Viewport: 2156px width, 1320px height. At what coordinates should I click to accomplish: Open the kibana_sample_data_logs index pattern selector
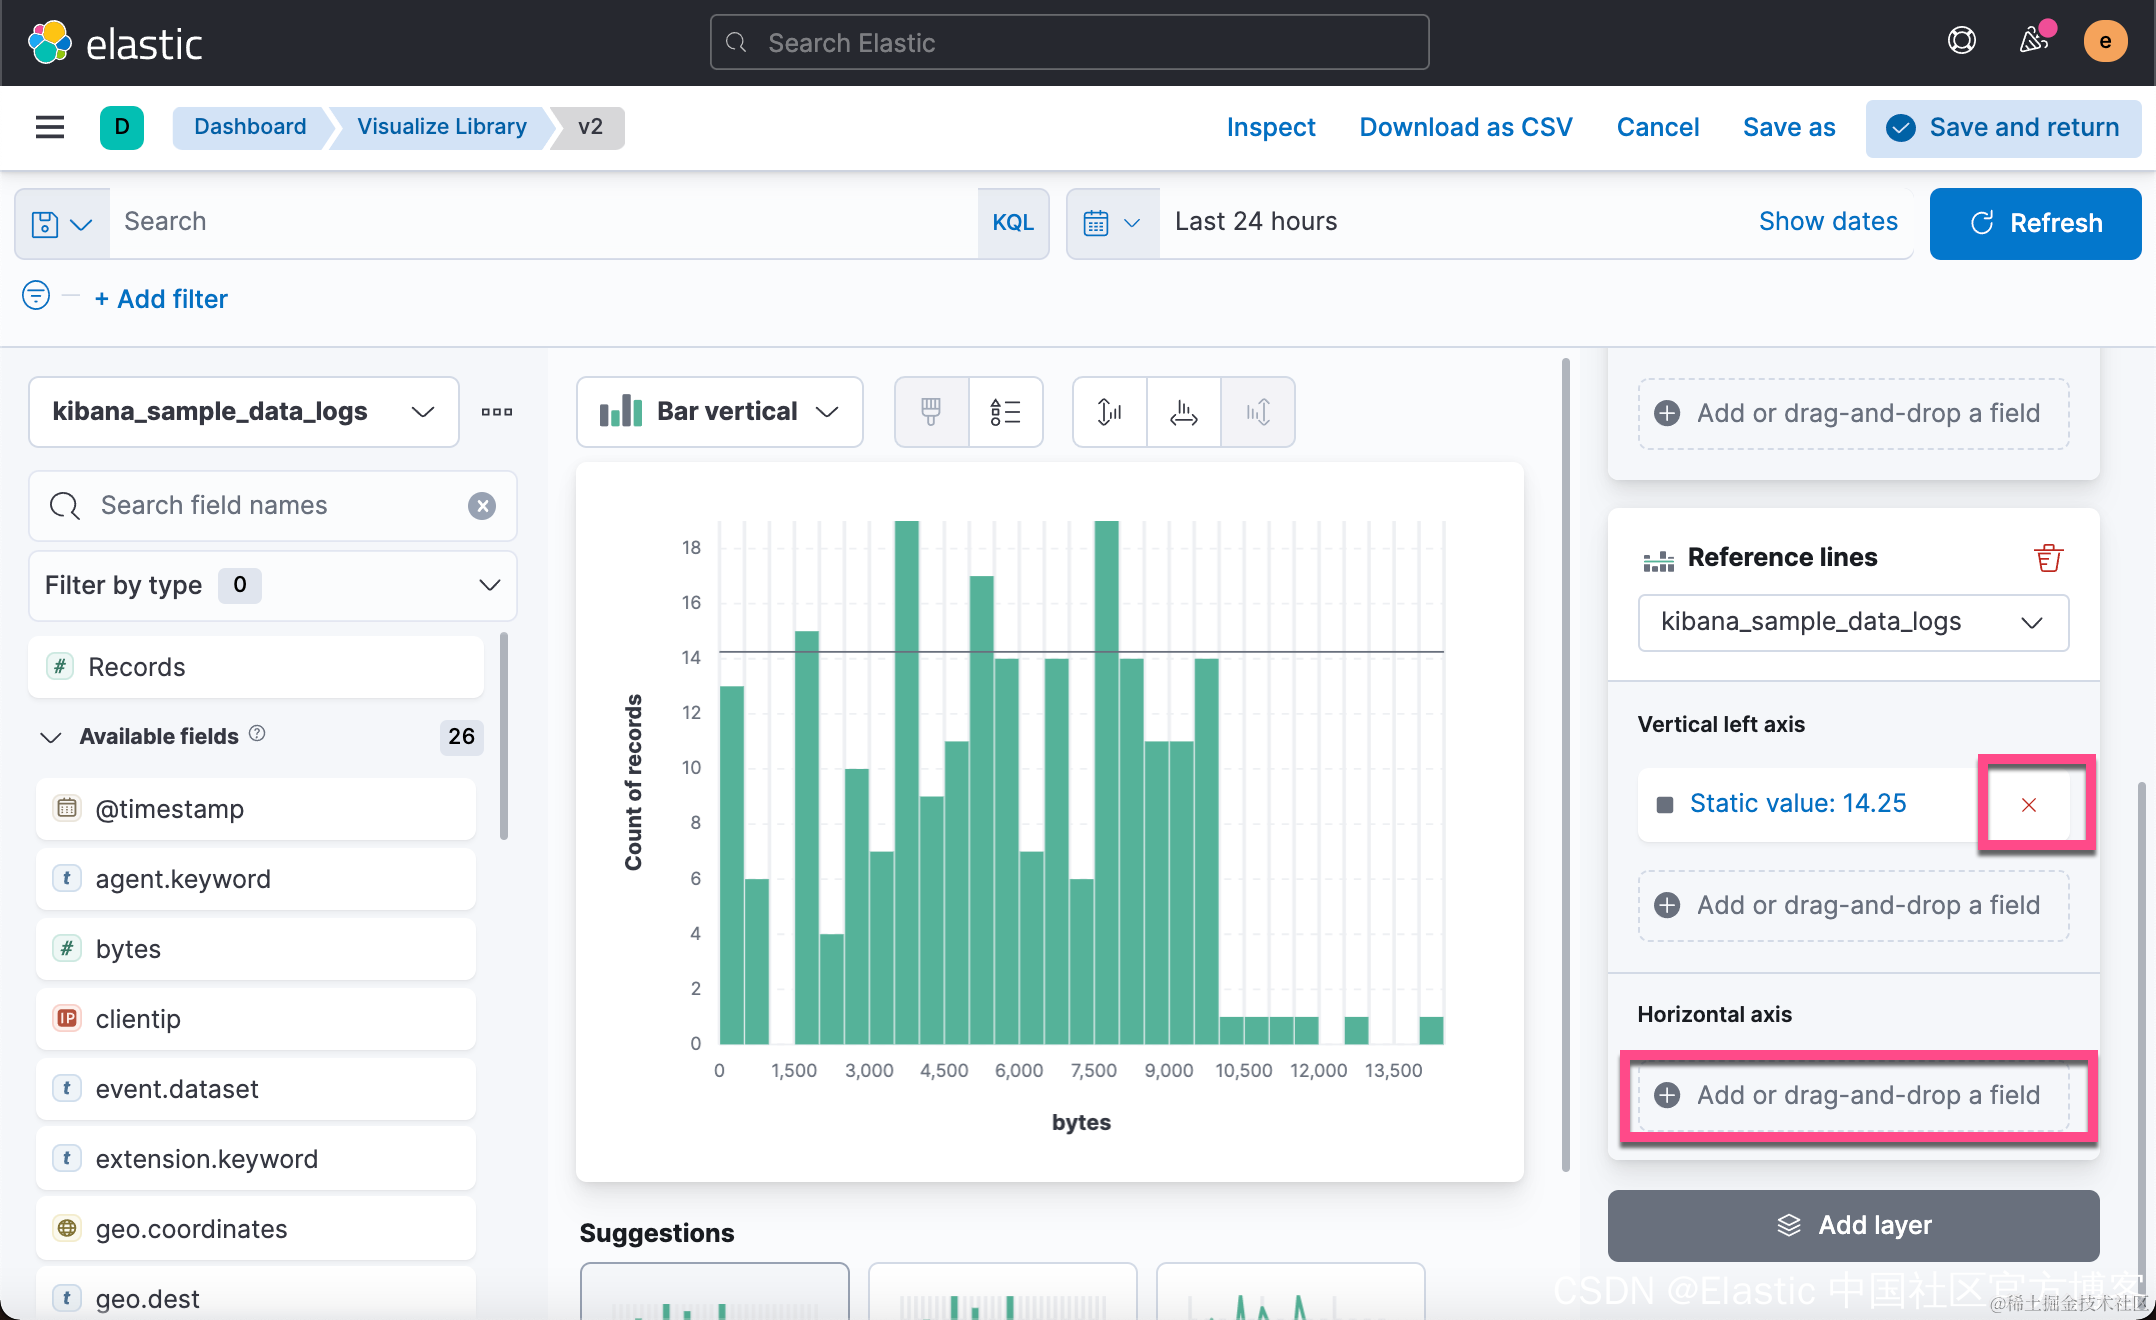coord(243,412)
